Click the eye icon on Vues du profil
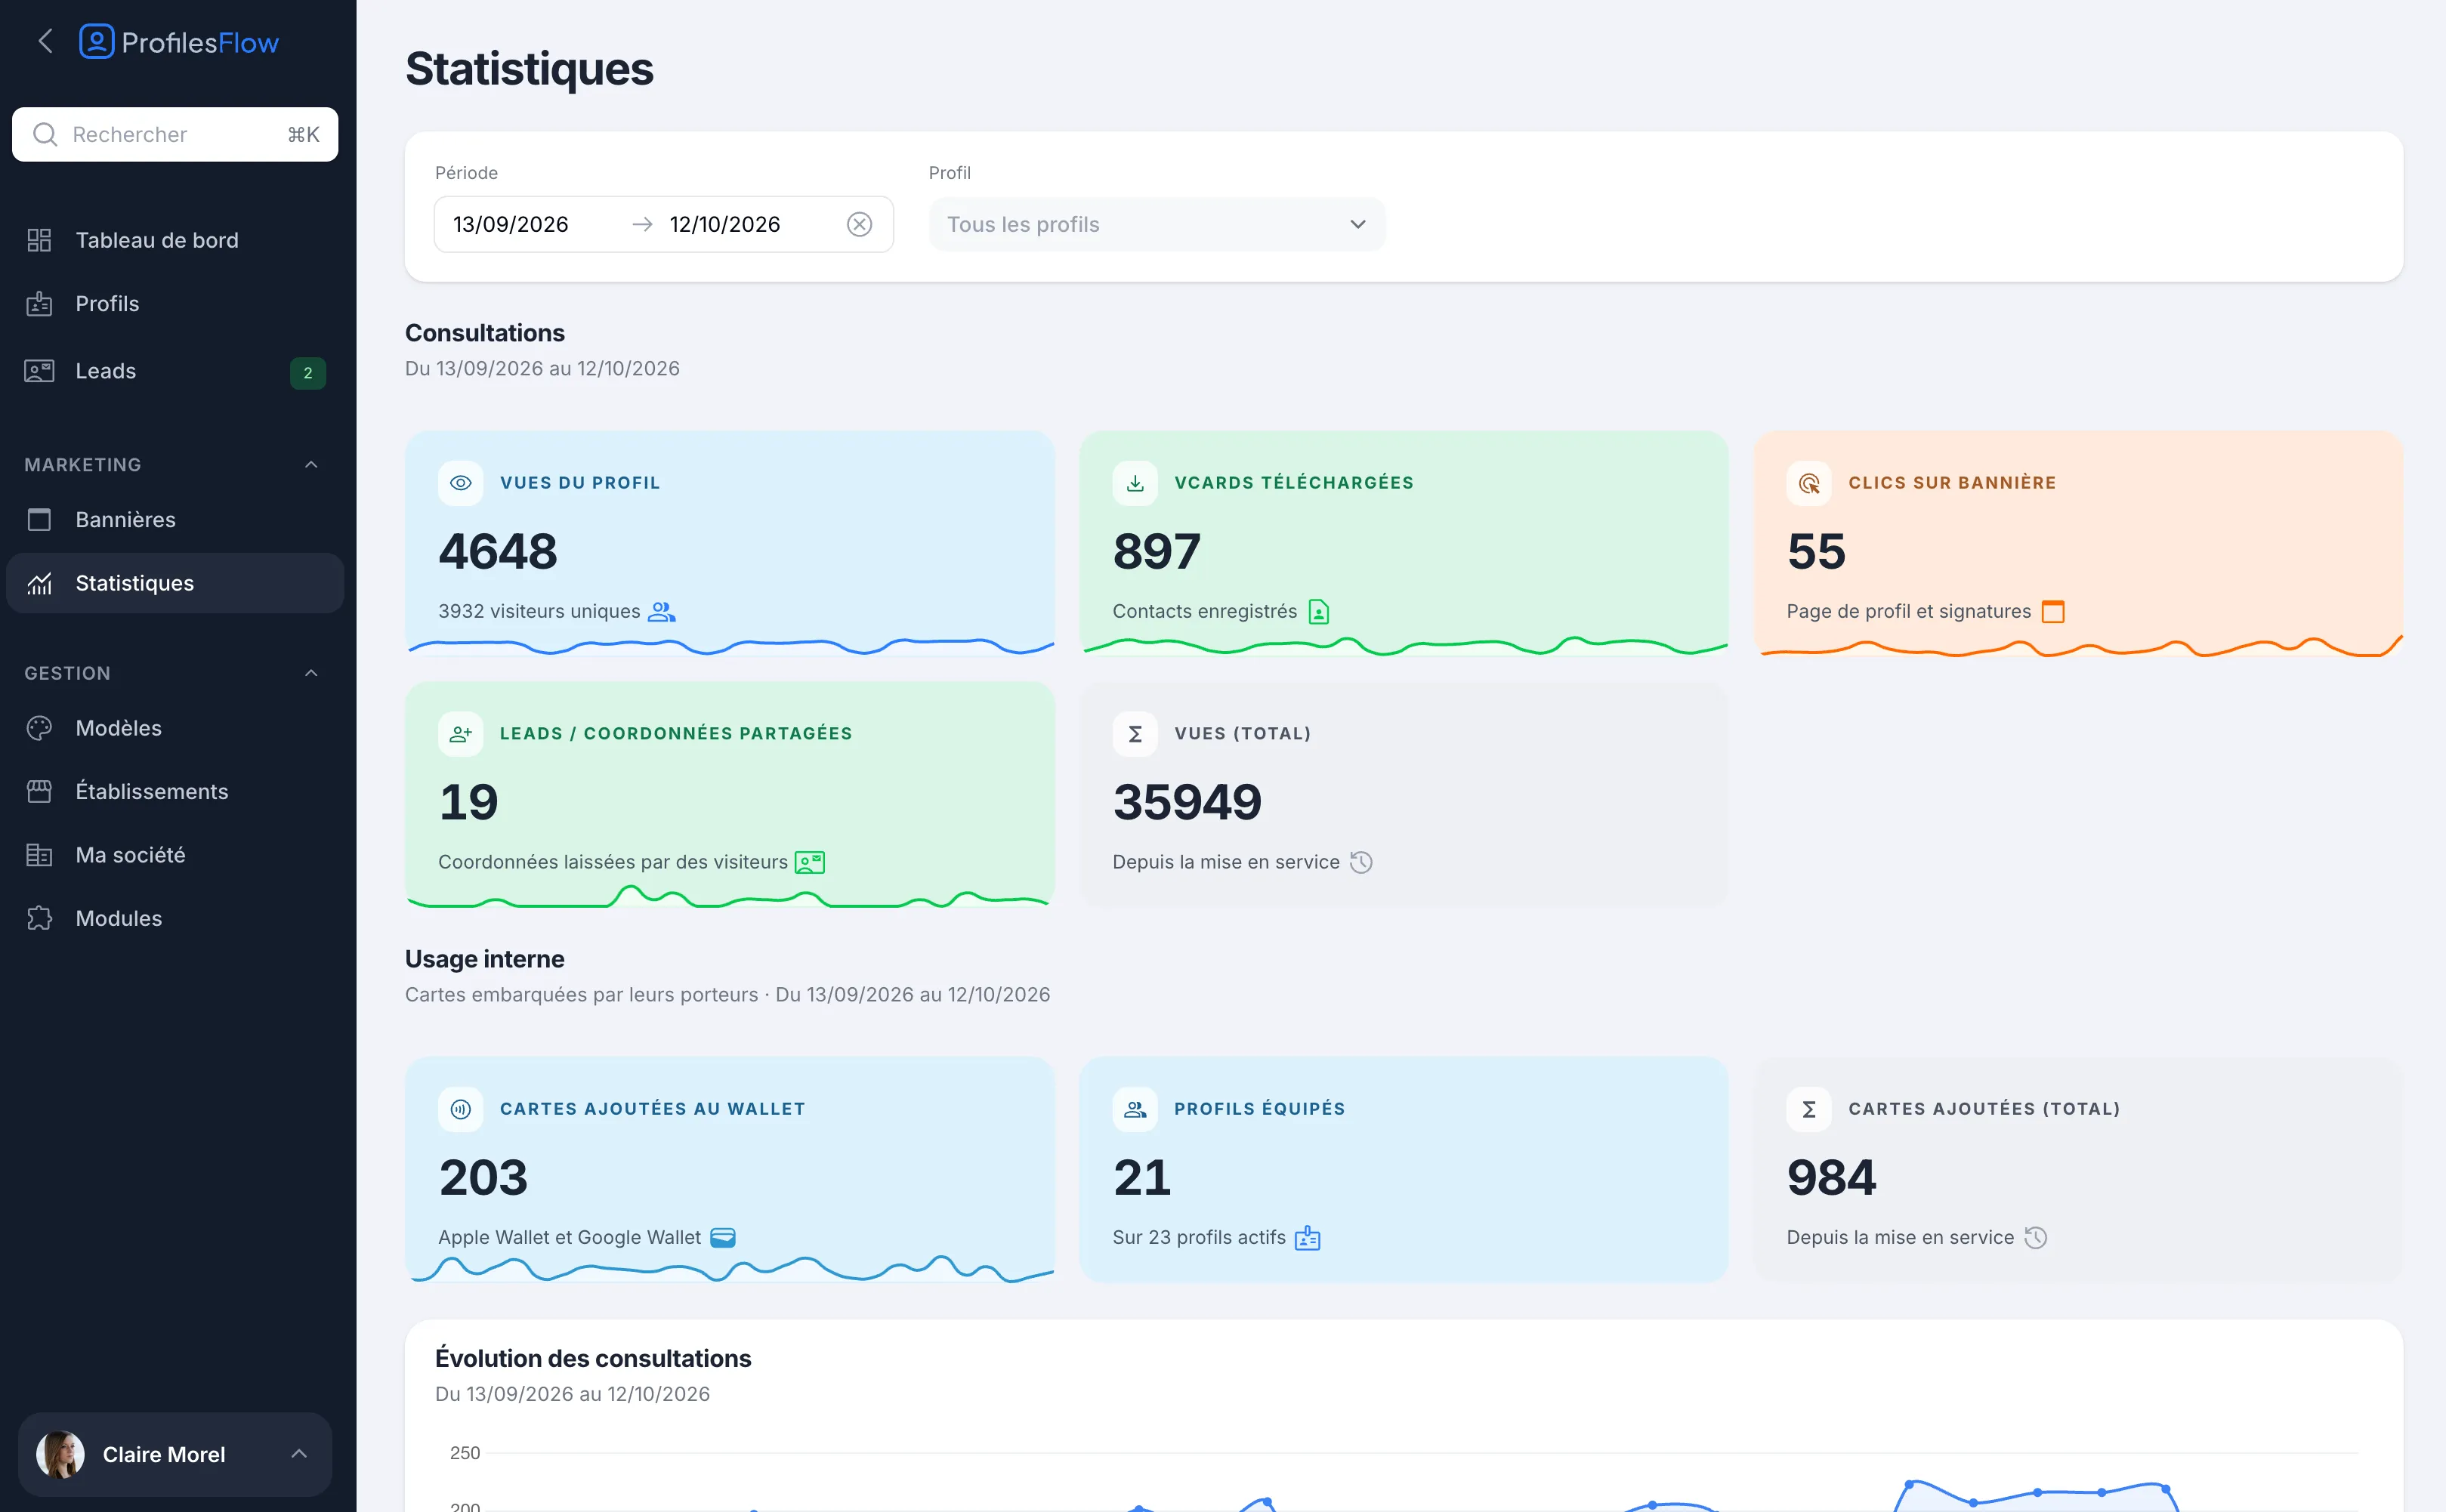The height and width of the screenshot is (1512, 2446). tap(460, 483)
